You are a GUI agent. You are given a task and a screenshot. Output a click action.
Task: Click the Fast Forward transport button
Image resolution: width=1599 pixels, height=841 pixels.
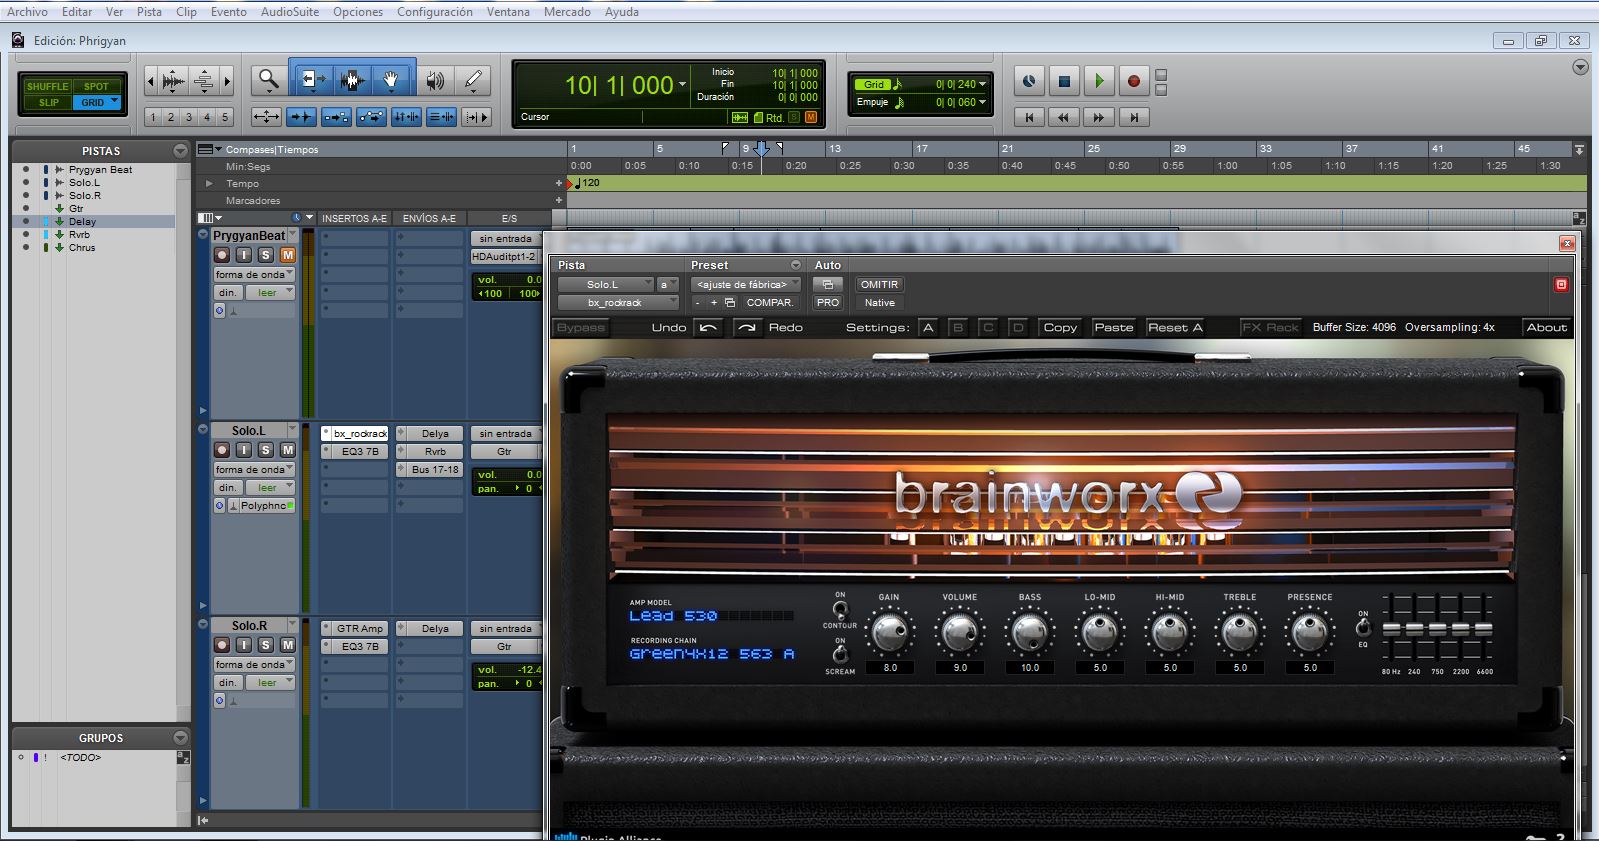(x=1098, y=117)
